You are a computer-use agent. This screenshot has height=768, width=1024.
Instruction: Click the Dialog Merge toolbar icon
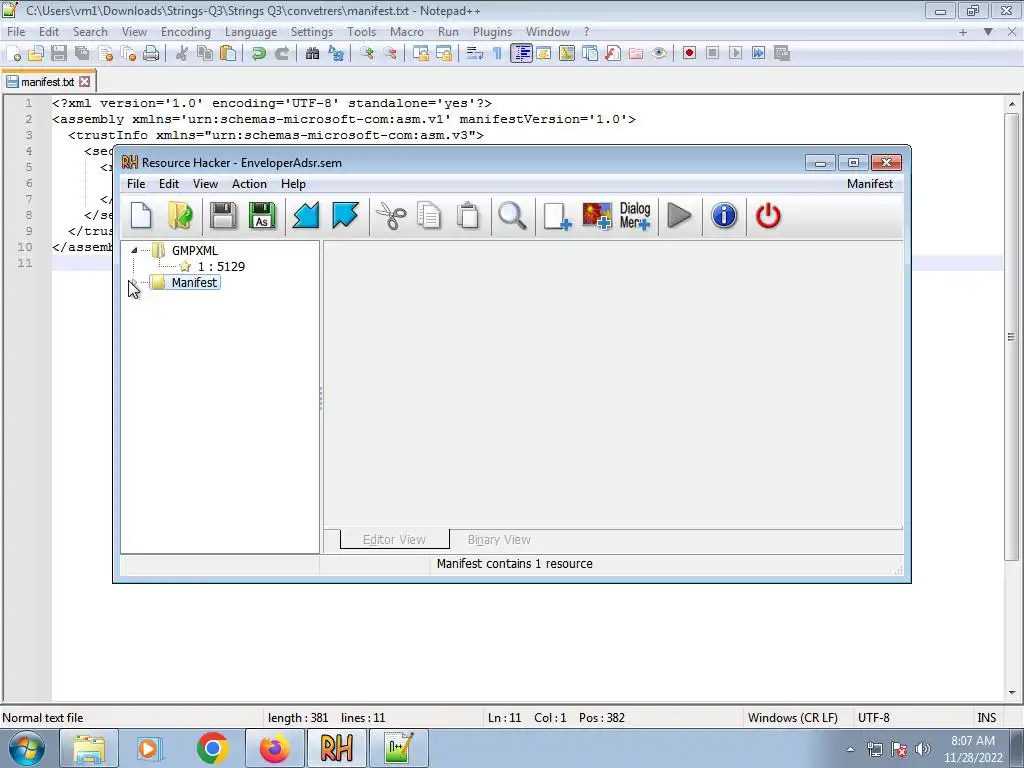635,216
